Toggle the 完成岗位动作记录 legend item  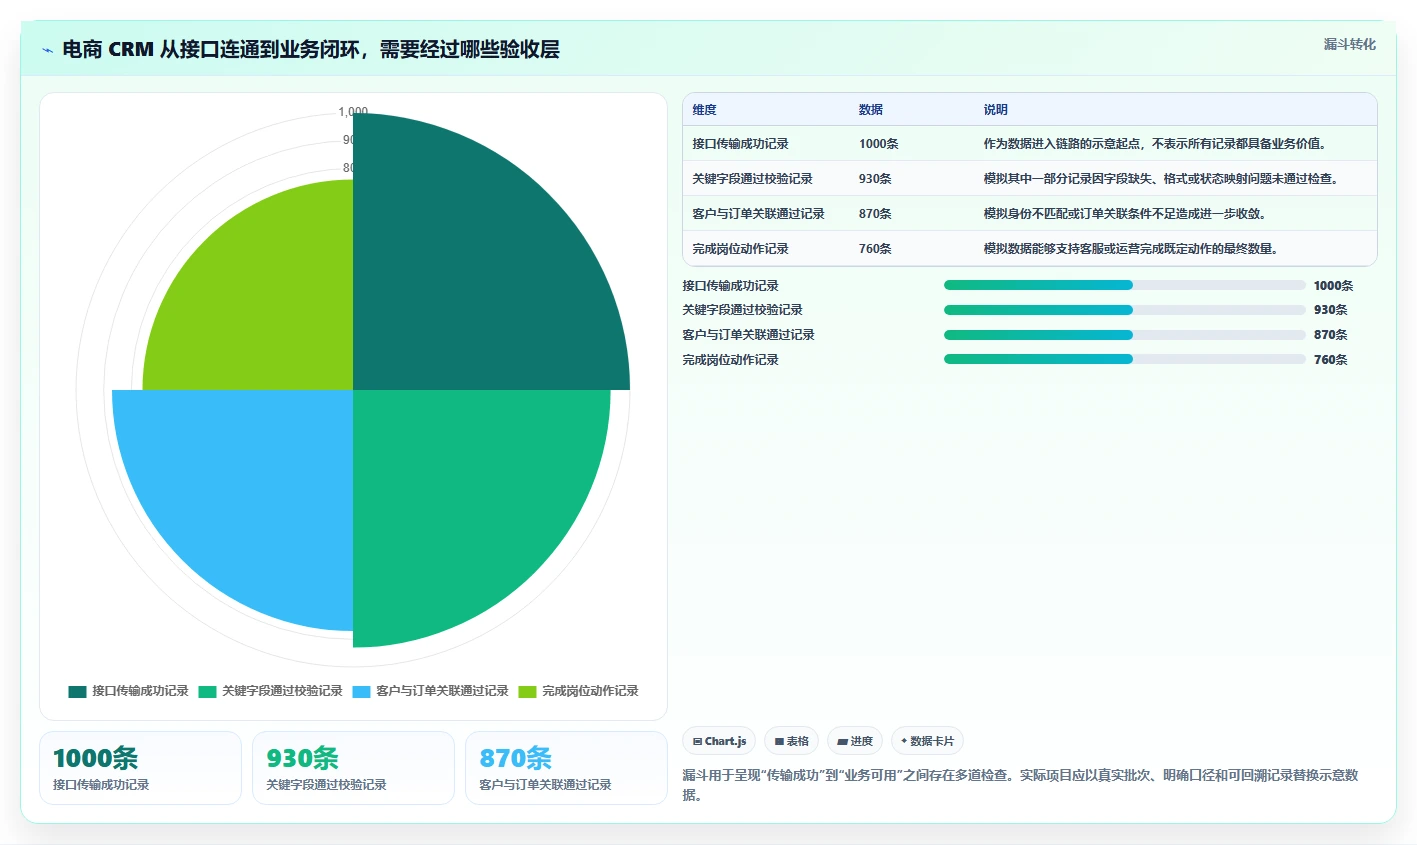coord(578,691)
